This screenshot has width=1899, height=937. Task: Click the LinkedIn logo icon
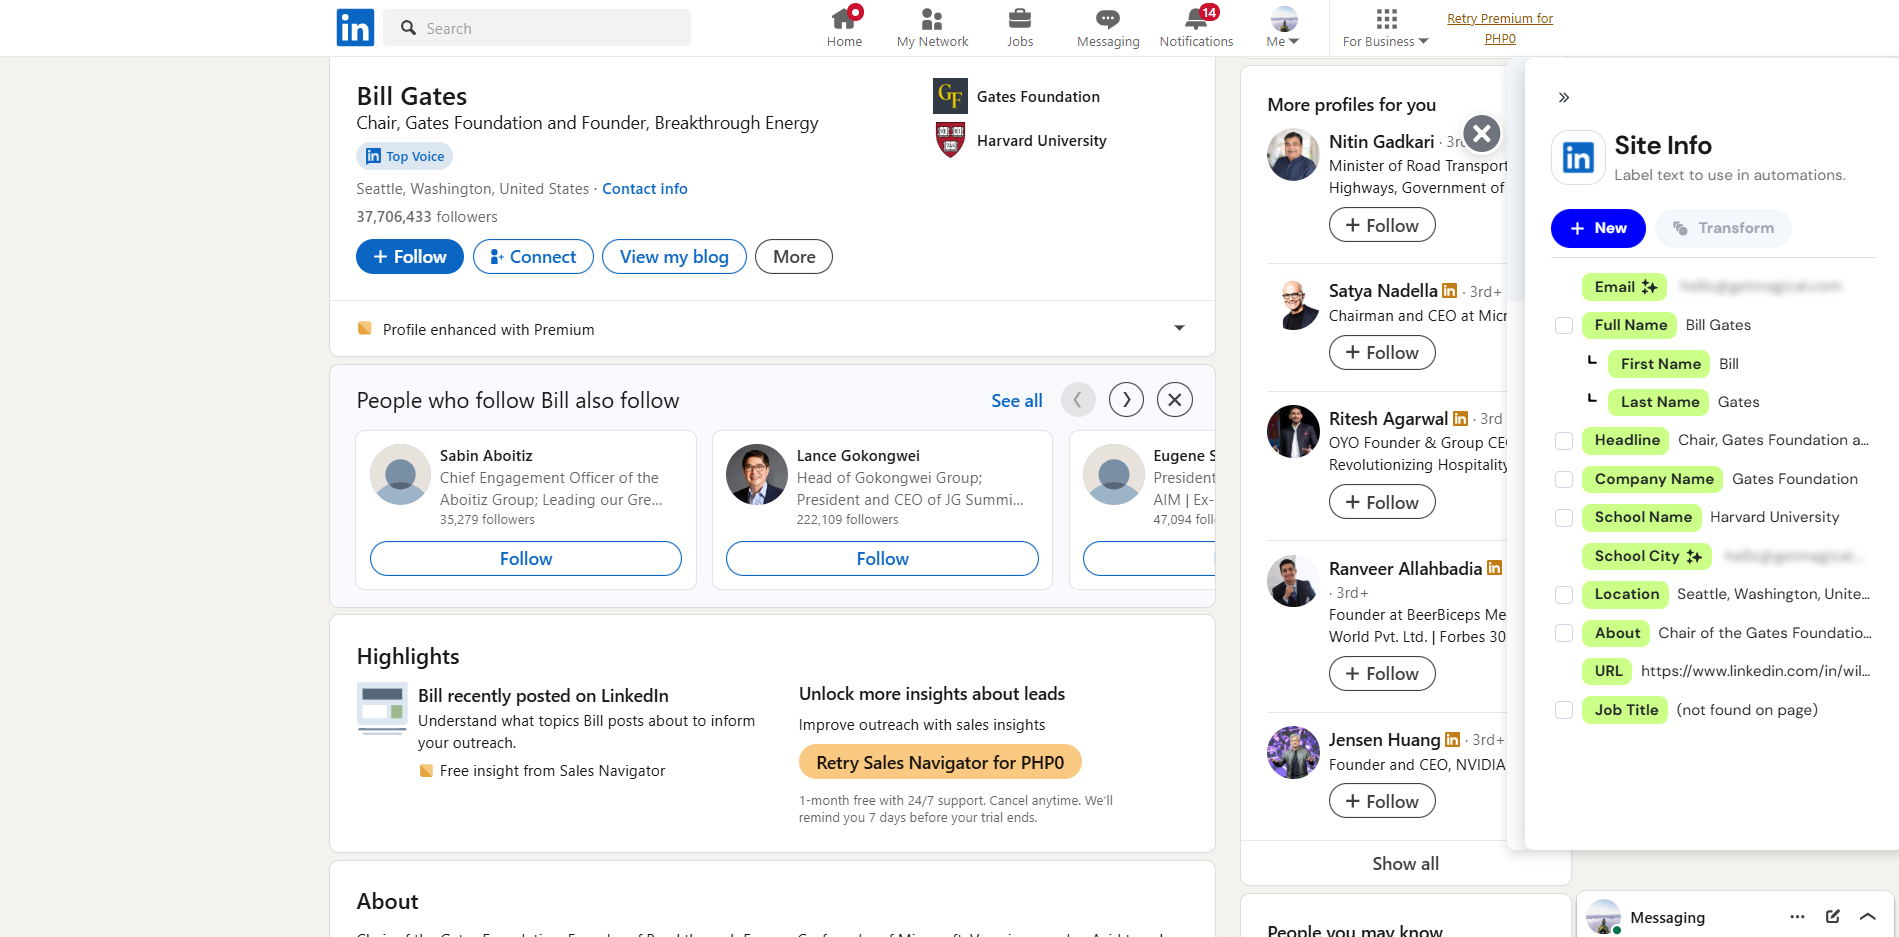pyautogui.click(x=355, y=28)
